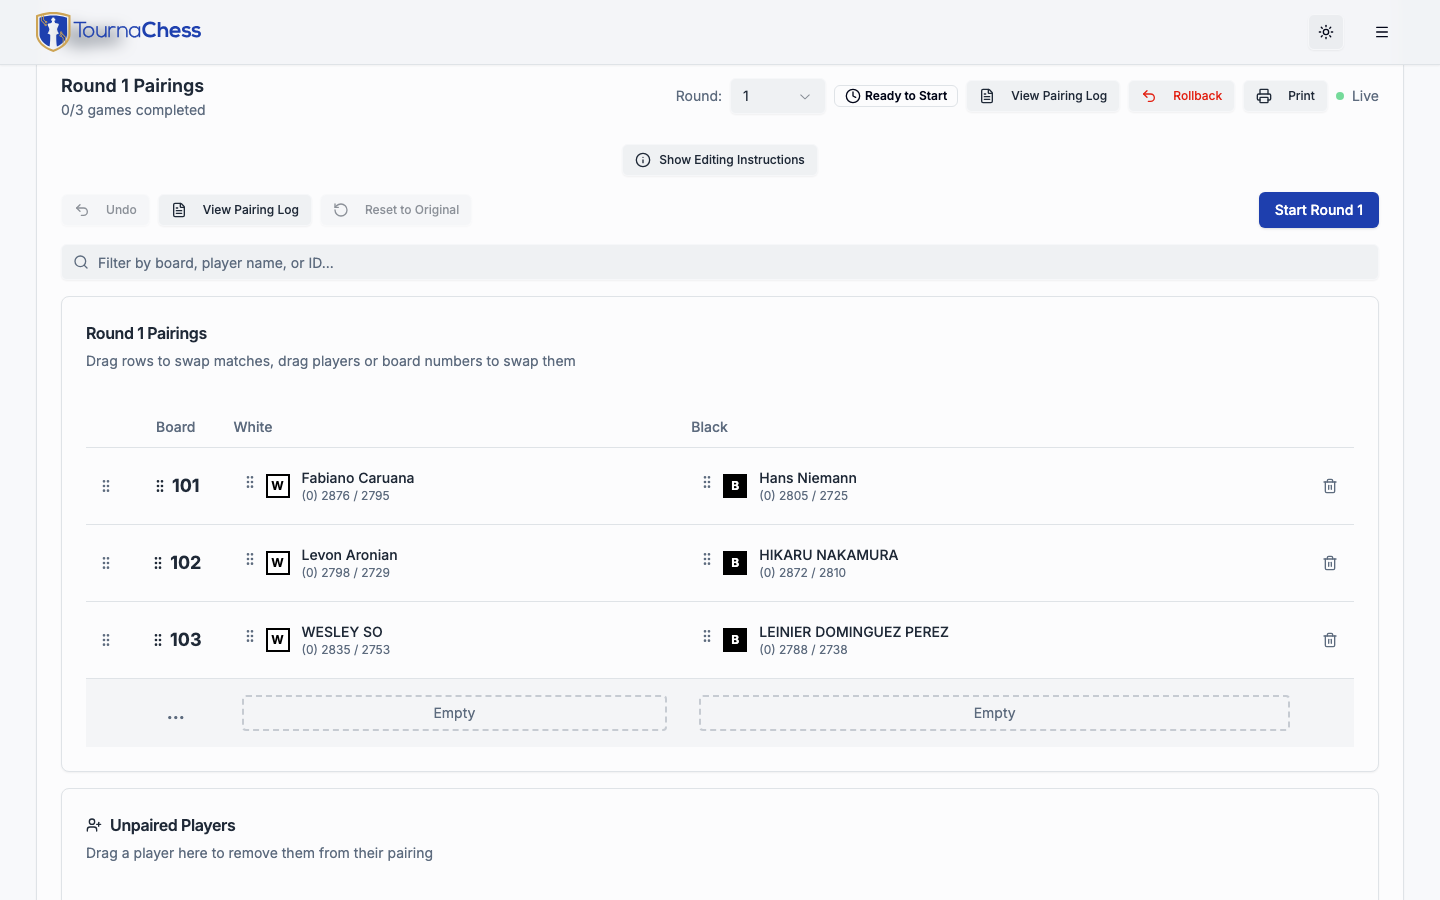Screen dimensions: 1440x900
Task: Remove the board 103 pairing via trash icon
Action: click(1330, 640)
